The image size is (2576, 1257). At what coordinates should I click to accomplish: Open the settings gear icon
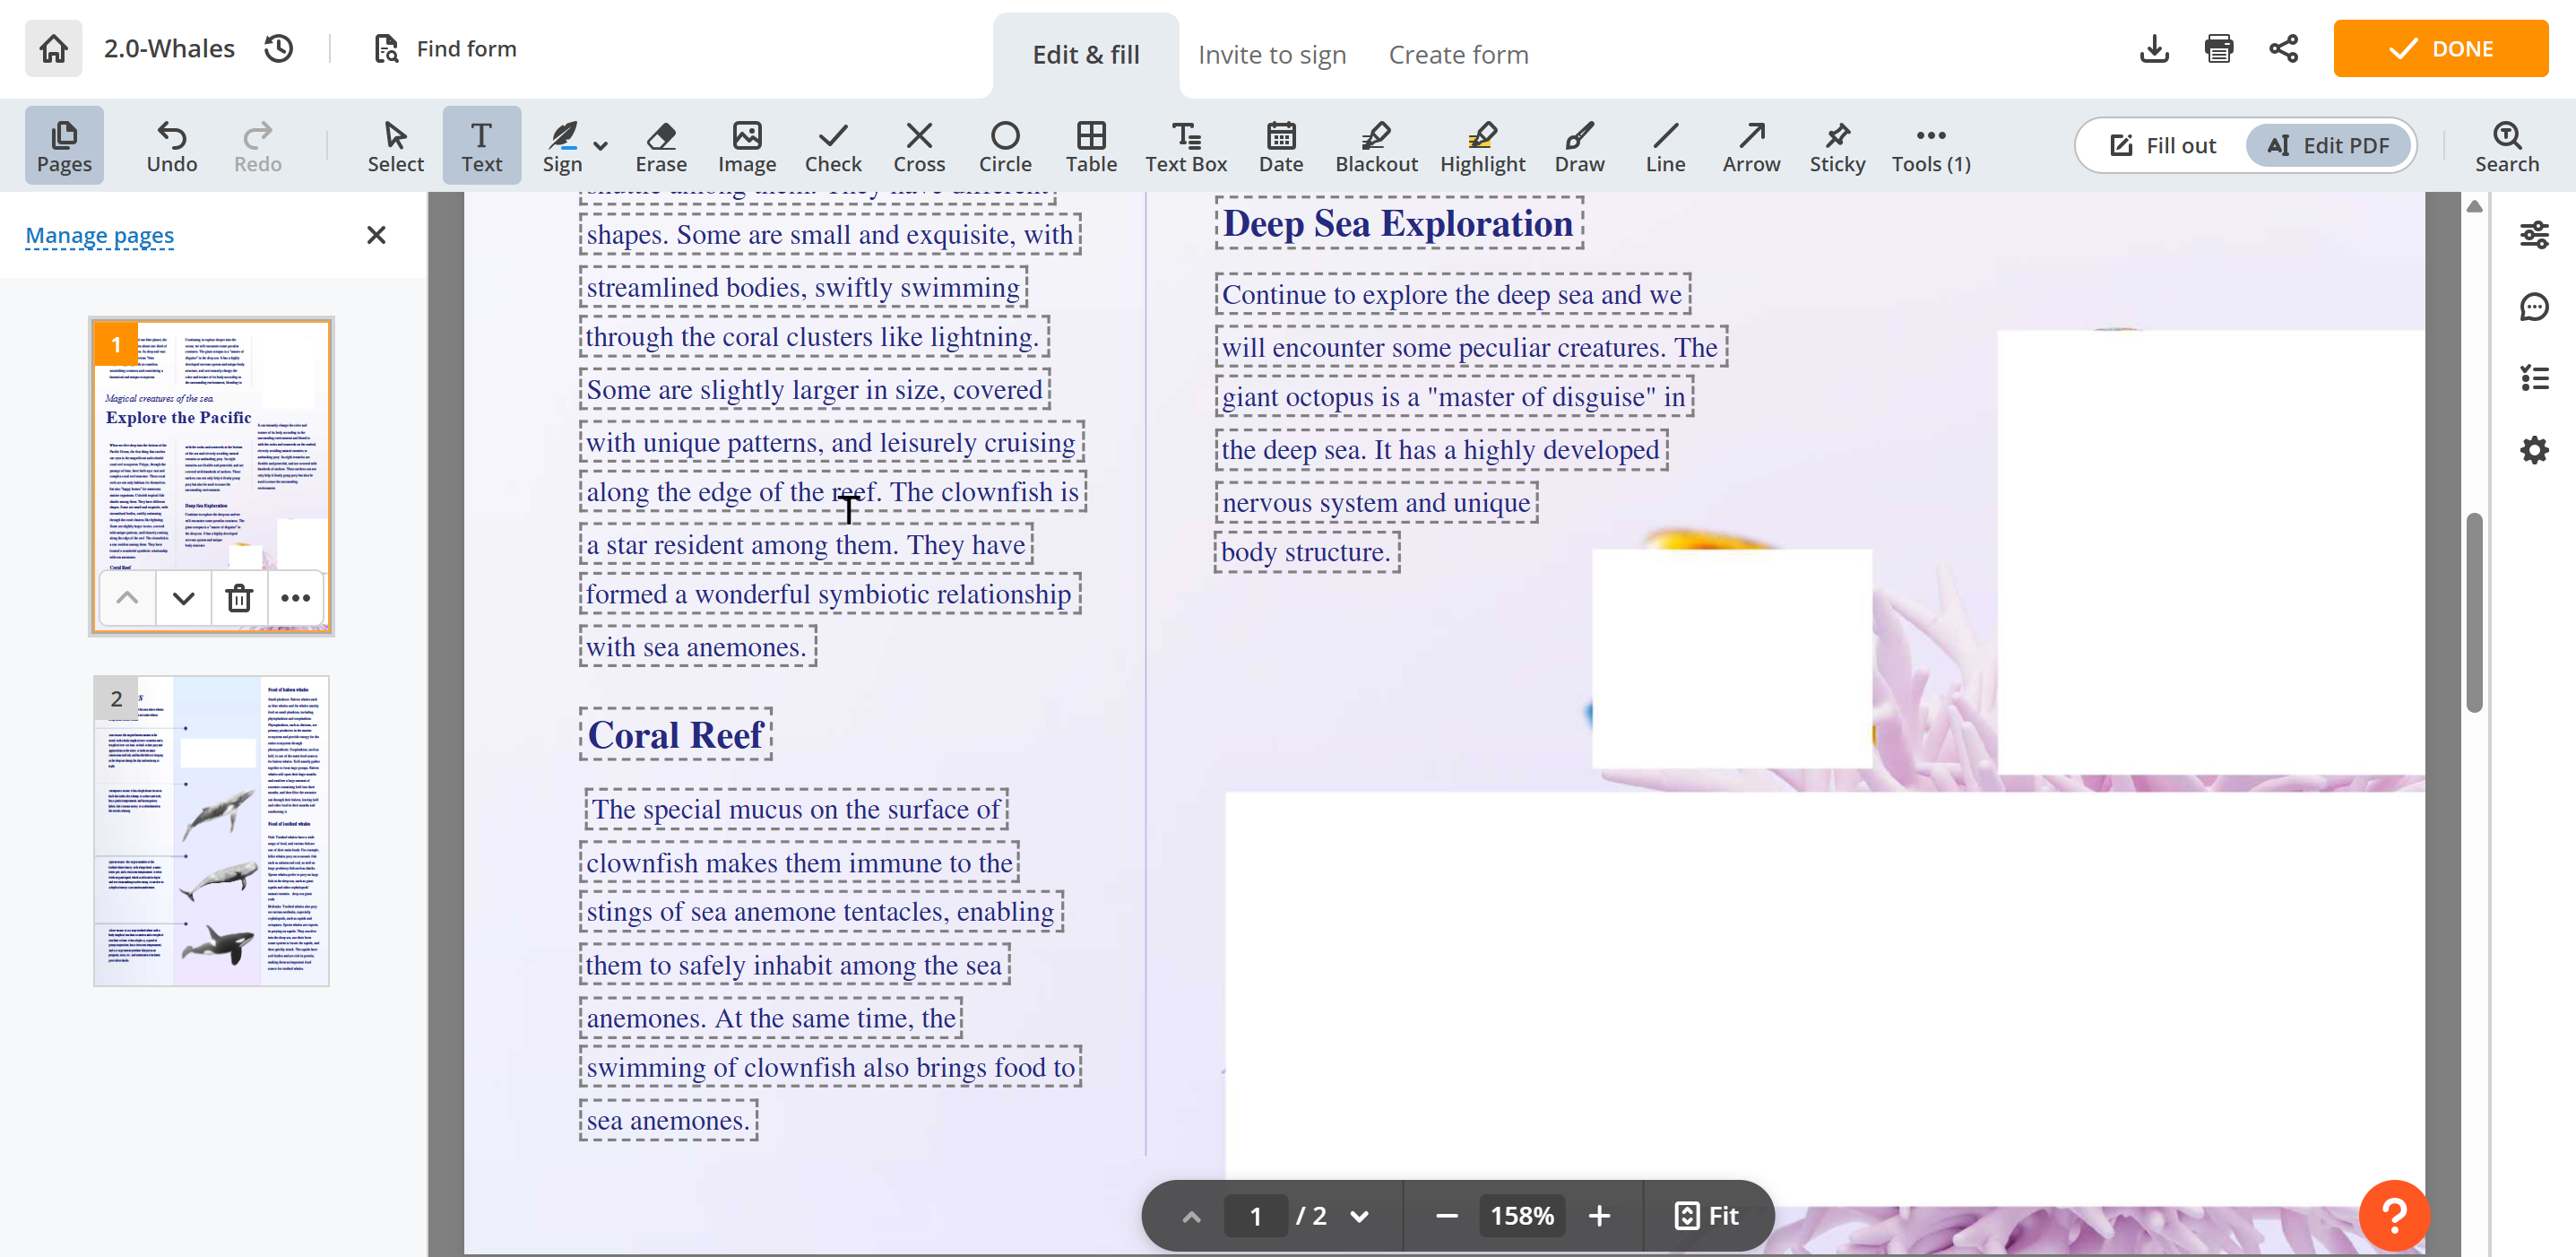pos(2533,450)
